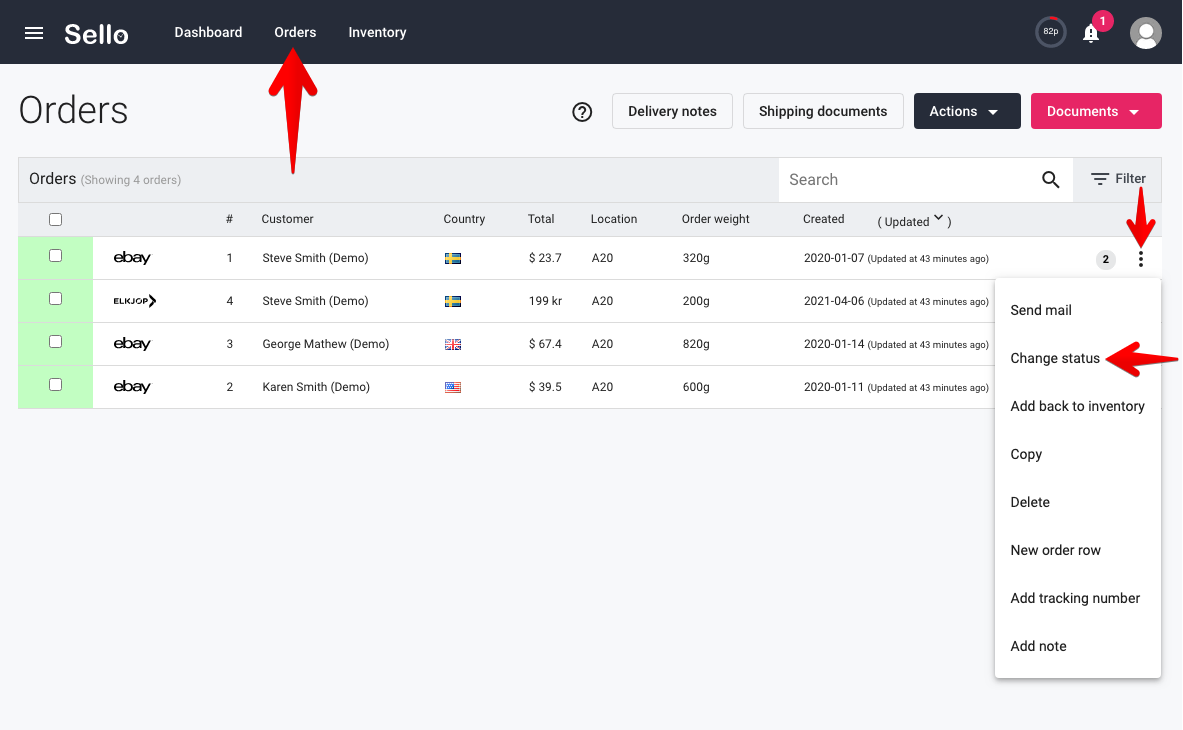This screenshot has height=730, width=1183.
Task: Click created date 2021-04-06
Action: 834,301
